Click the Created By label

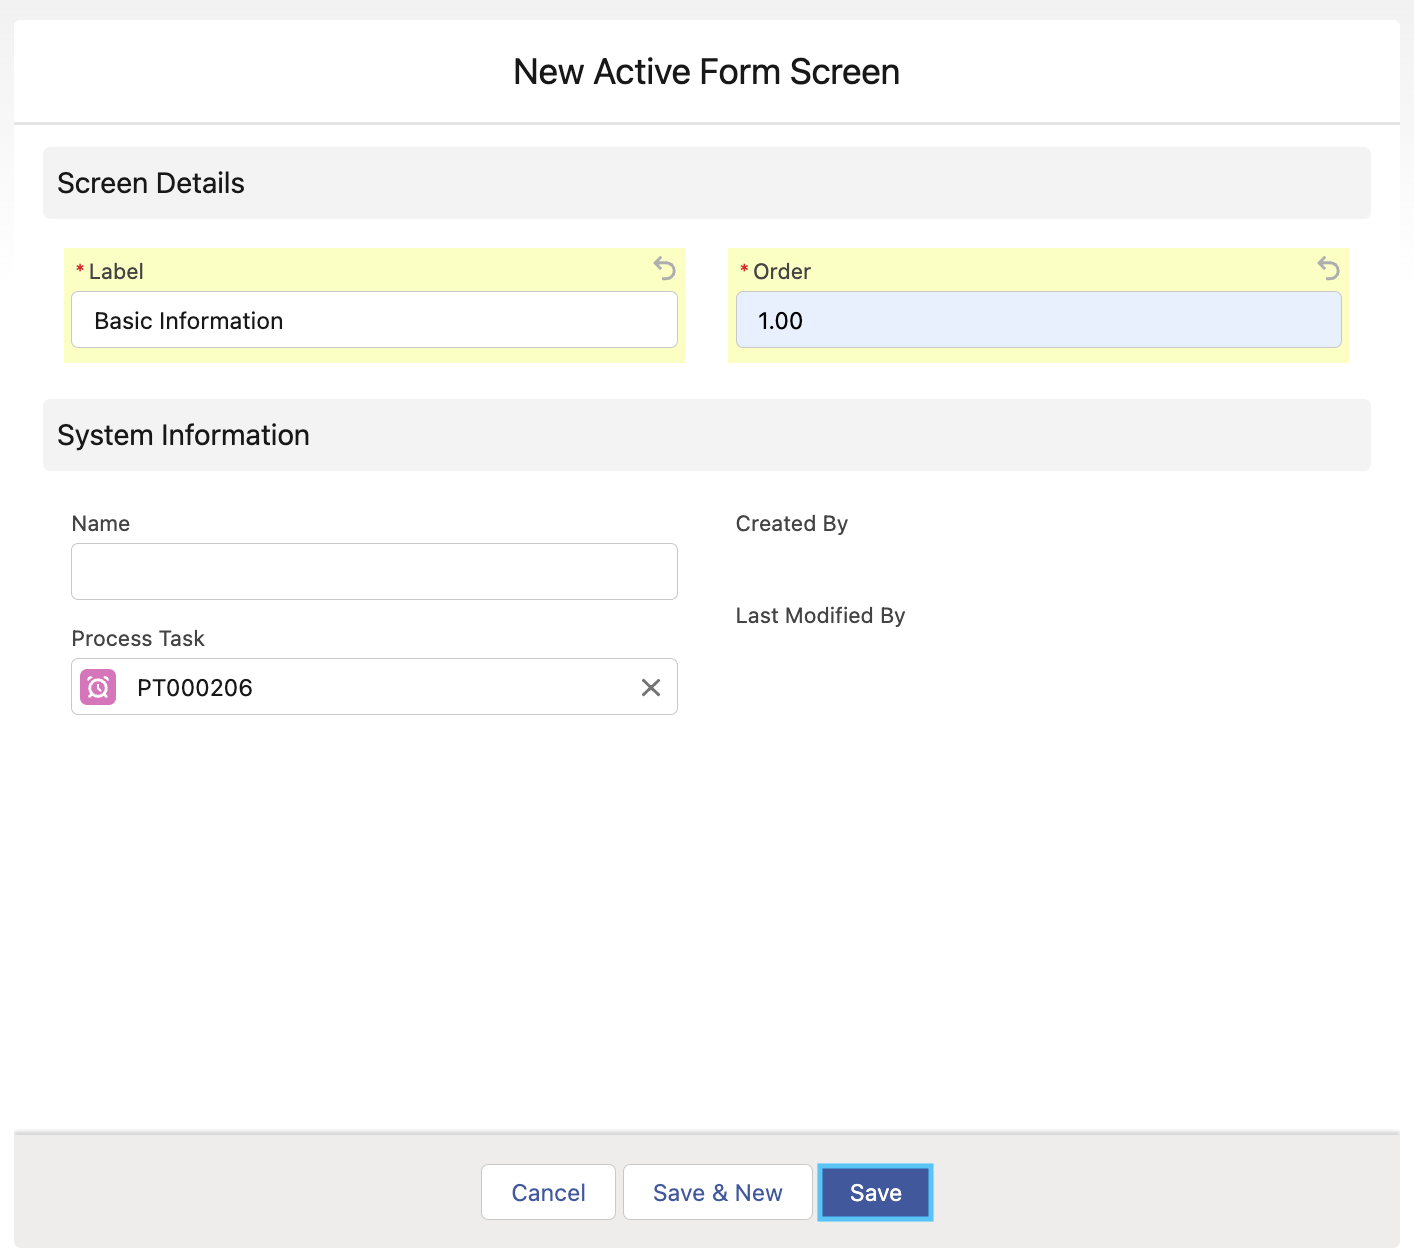[791, 523]
